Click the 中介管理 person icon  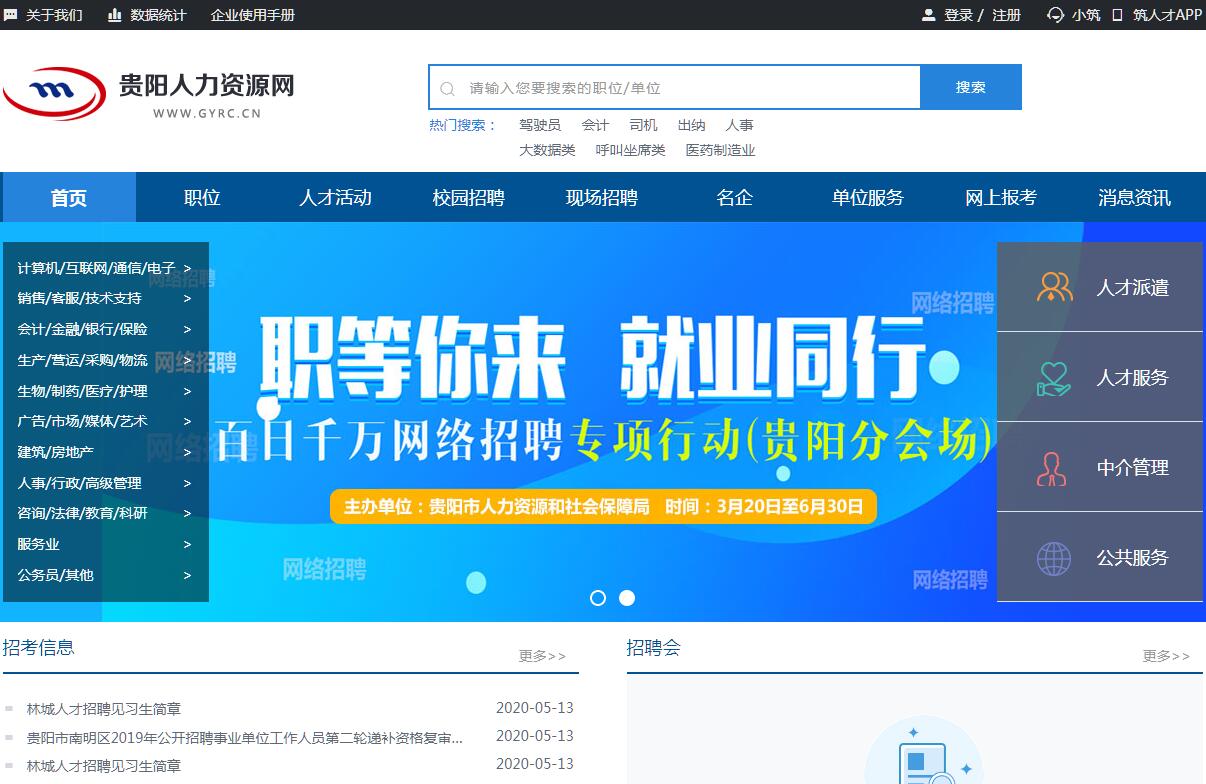[x=1052, y=468]
